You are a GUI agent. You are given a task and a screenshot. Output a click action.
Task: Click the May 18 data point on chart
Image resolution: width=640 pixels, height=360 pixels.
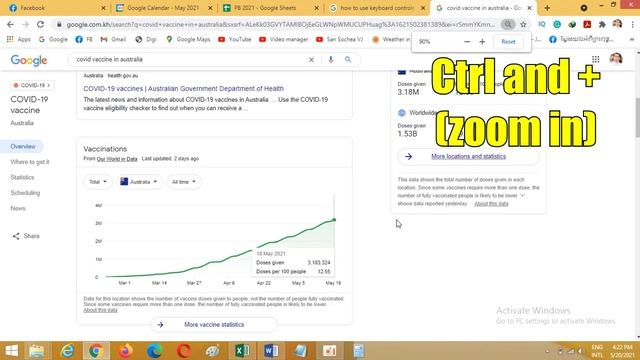(334, 220)
